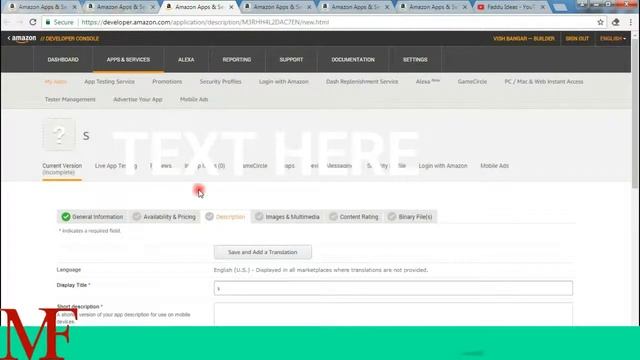
Task: Open APPS & SERVICES menu
Action: (128, 60)
